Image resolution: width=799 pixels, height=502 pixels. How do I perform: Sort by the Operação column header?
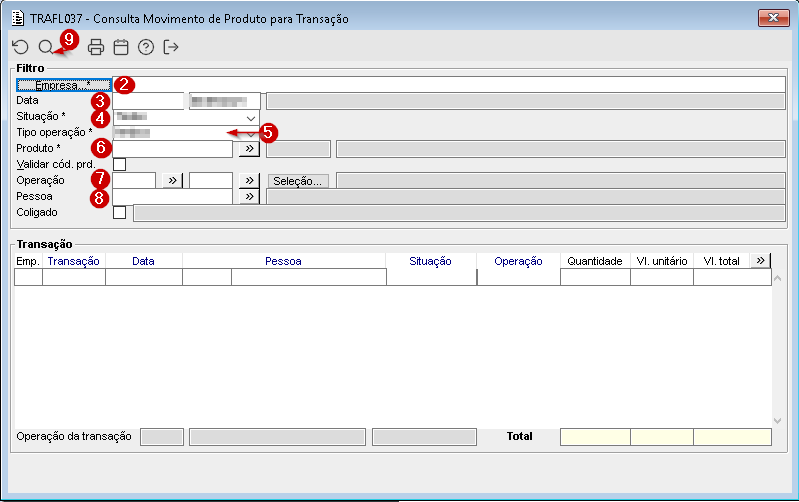[x=518, y=261]
